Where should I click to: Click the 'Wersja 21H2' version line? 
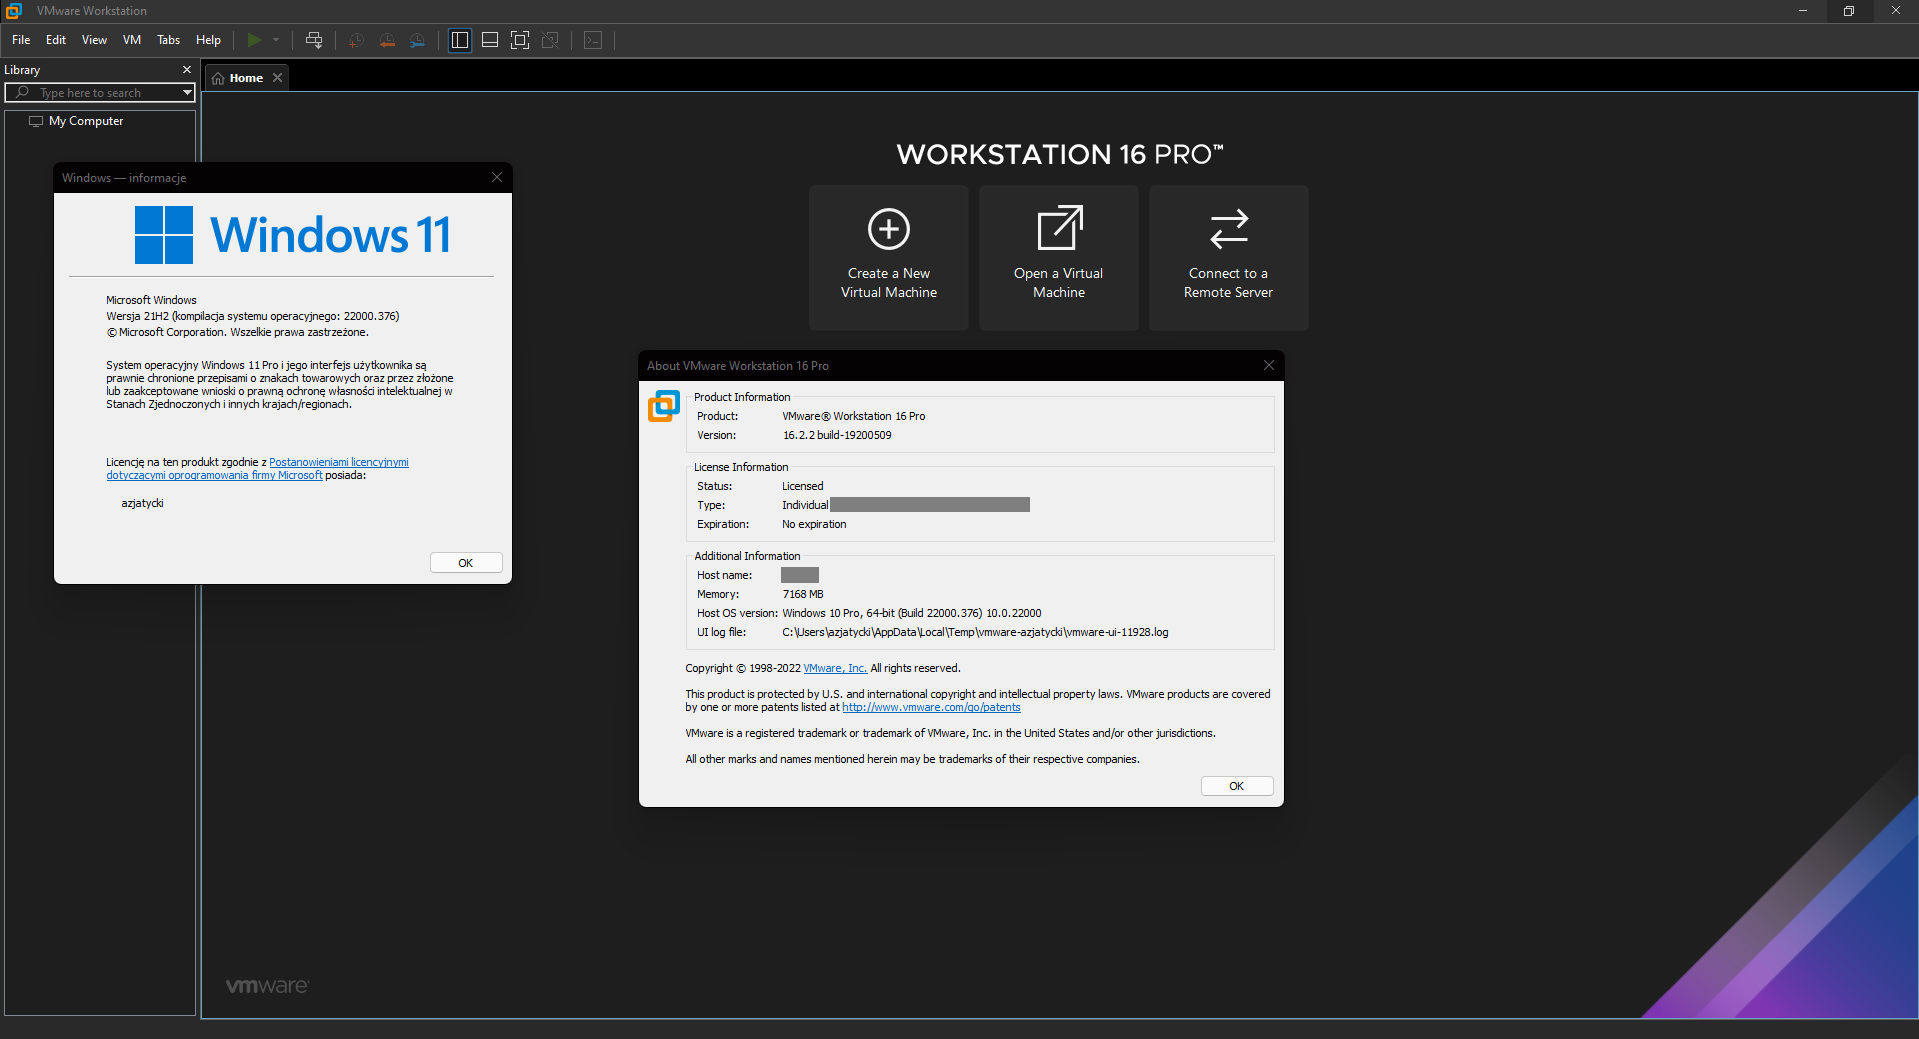253,316
